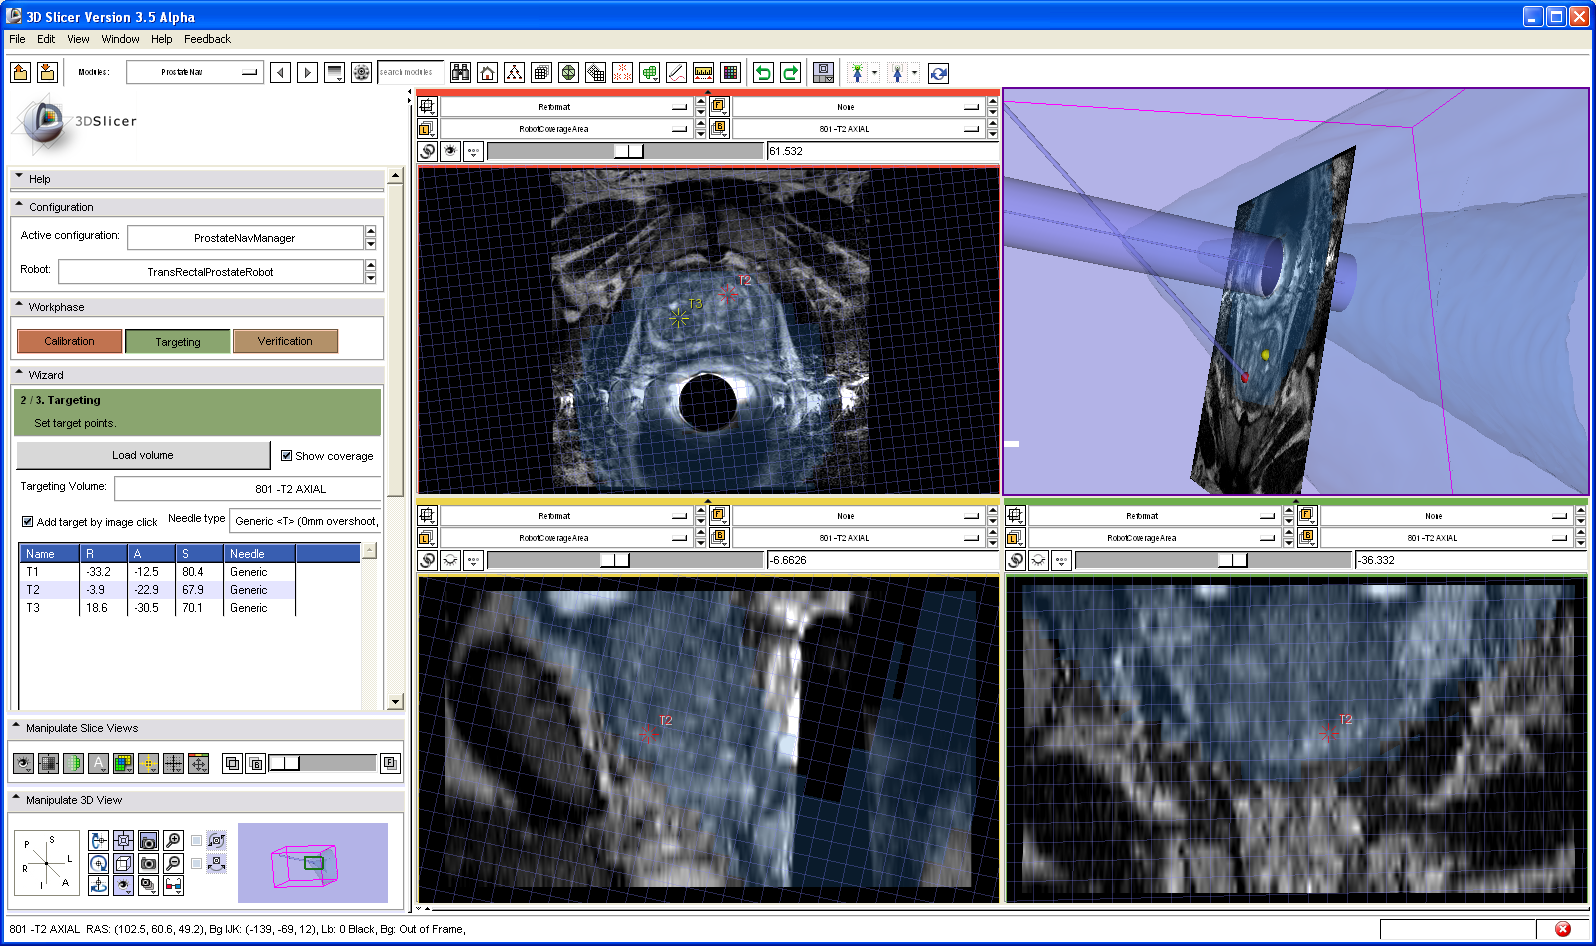
Task: Switch to the Verification workphase
Action: click(285, 342)
